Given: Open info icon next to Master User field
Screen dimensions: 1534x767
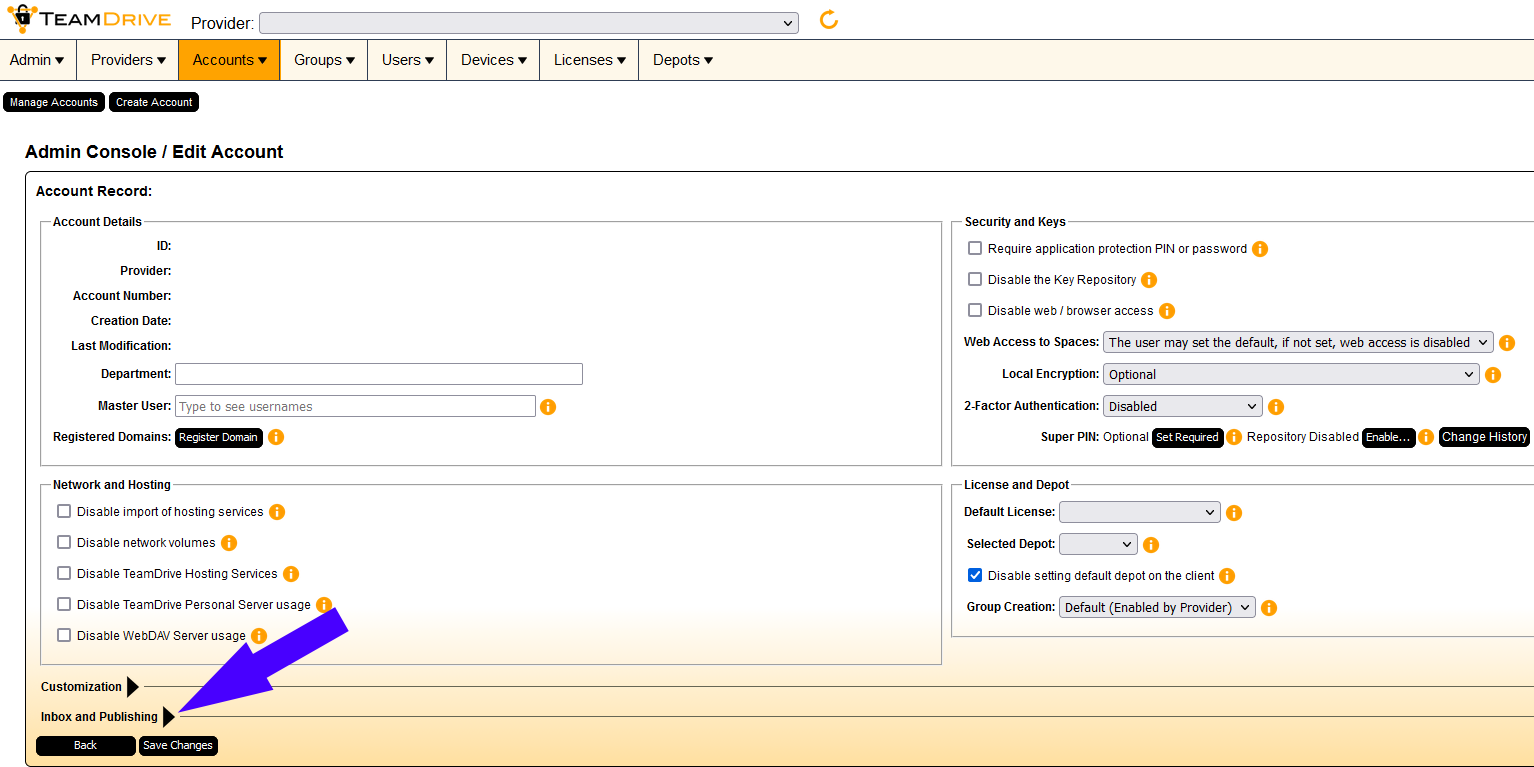Looking at the screenshot, I should [x=548, y=407].
